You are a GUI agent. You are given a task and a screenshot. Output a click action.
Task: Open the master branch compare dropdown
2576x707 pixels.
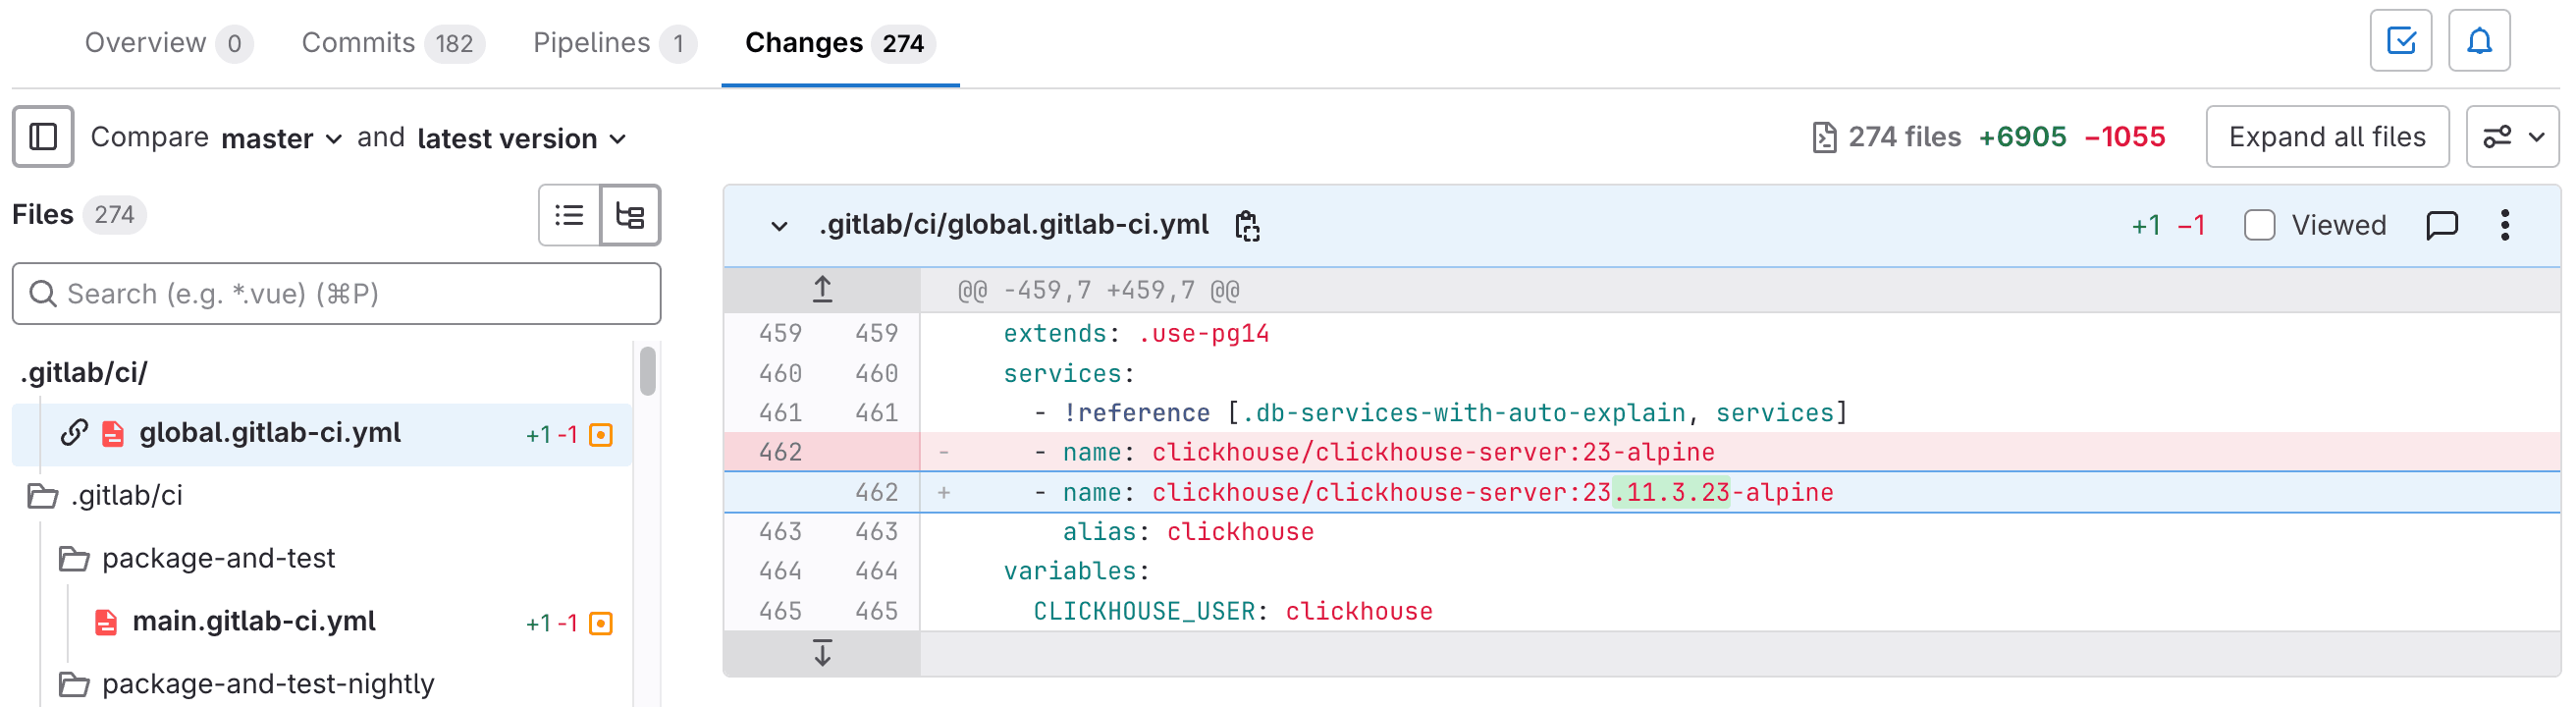281,138
